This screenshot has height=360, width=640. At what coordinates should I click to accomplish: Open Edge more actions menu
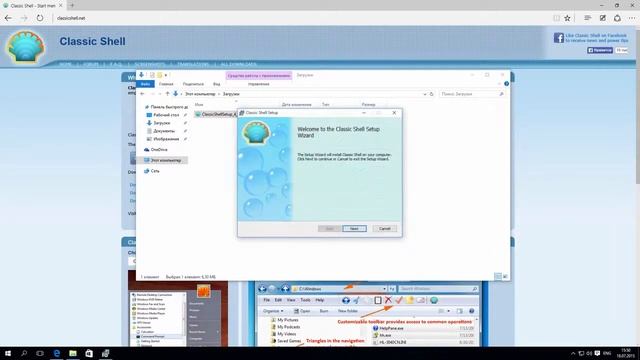point(632,18)
